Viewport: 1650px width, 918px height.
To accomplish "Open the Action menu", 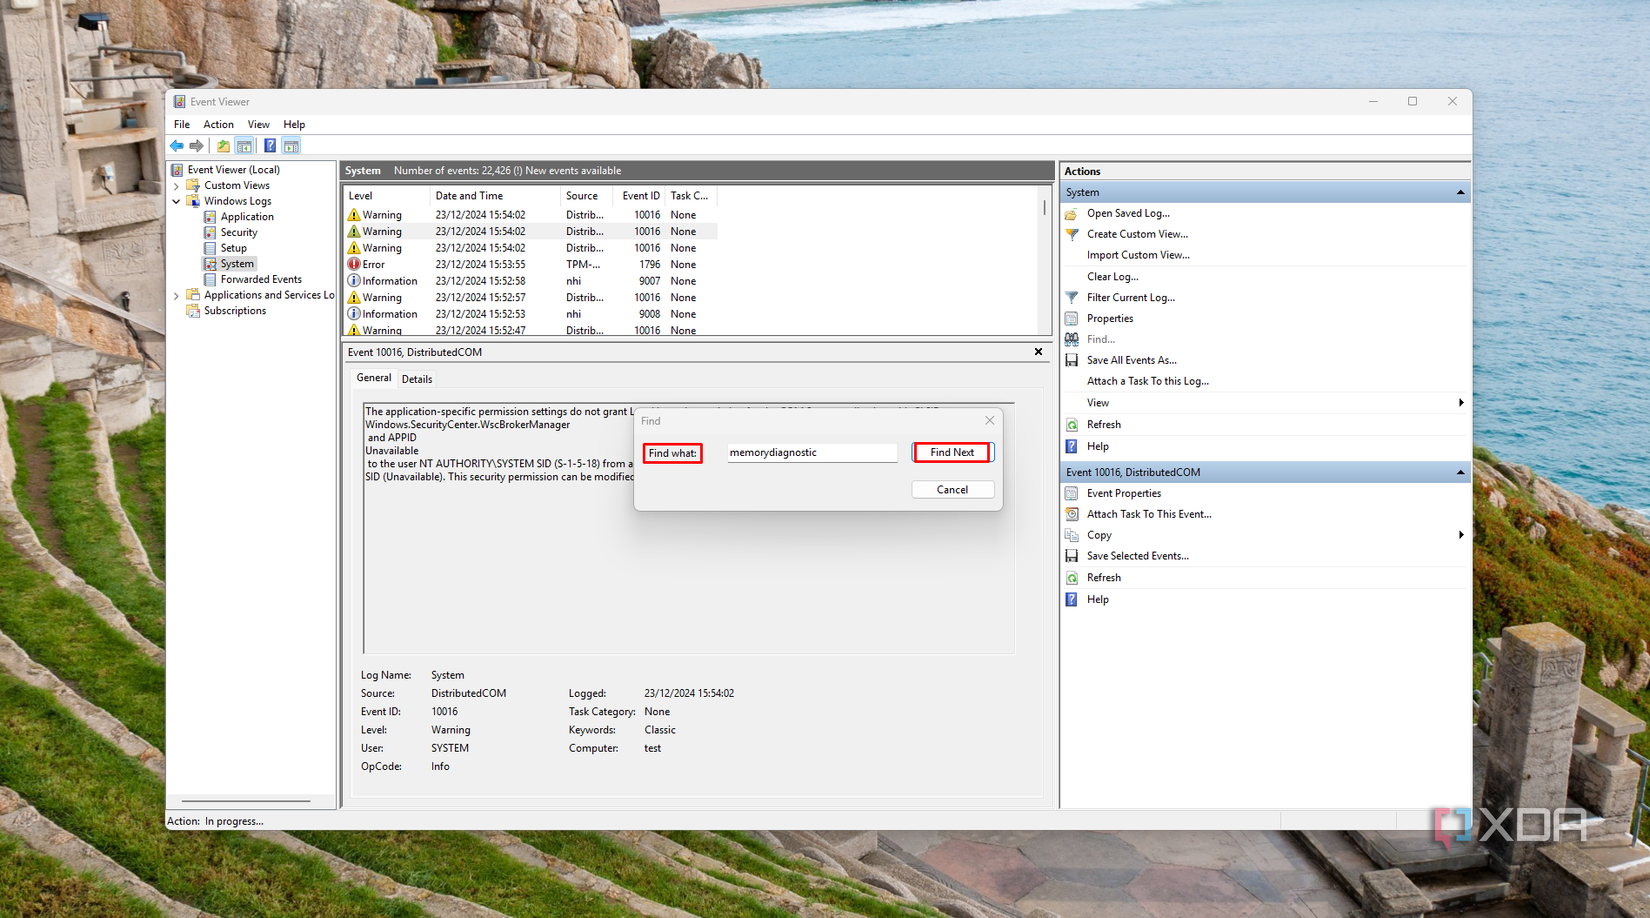I will pos(218,125).
